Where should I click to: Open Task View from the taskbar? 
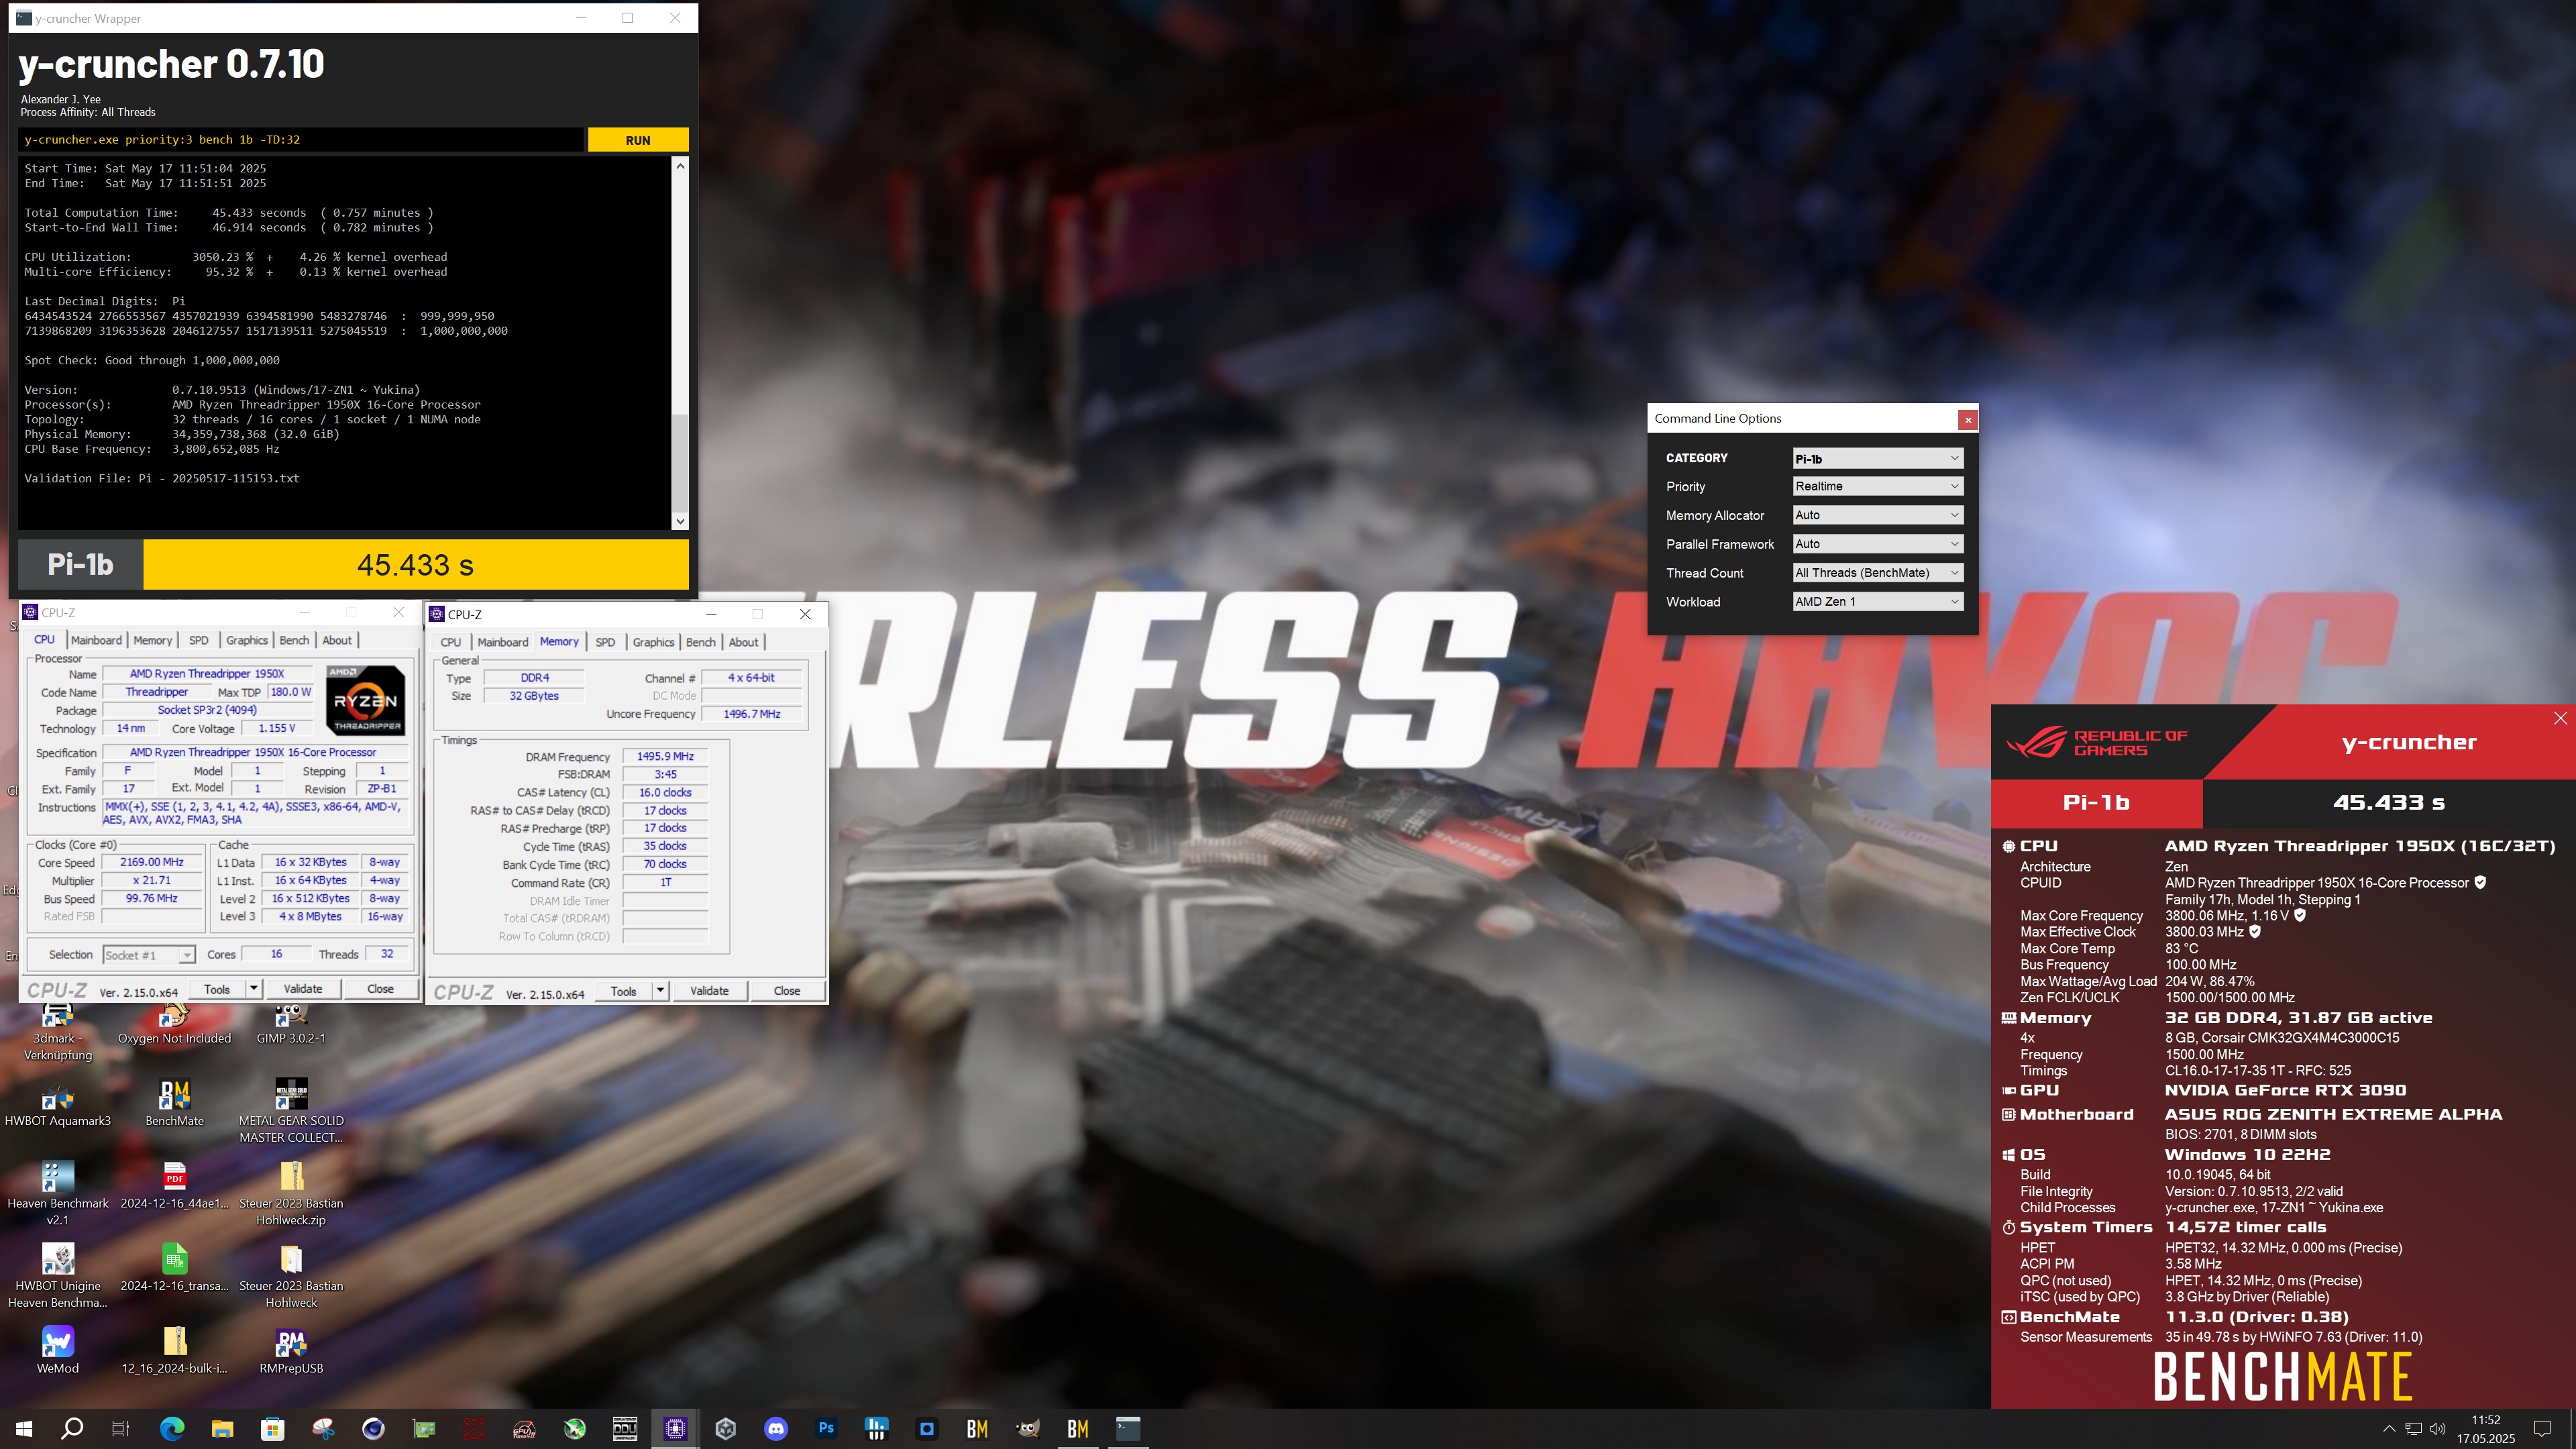pyautogui.click(x=121, y=1428)
